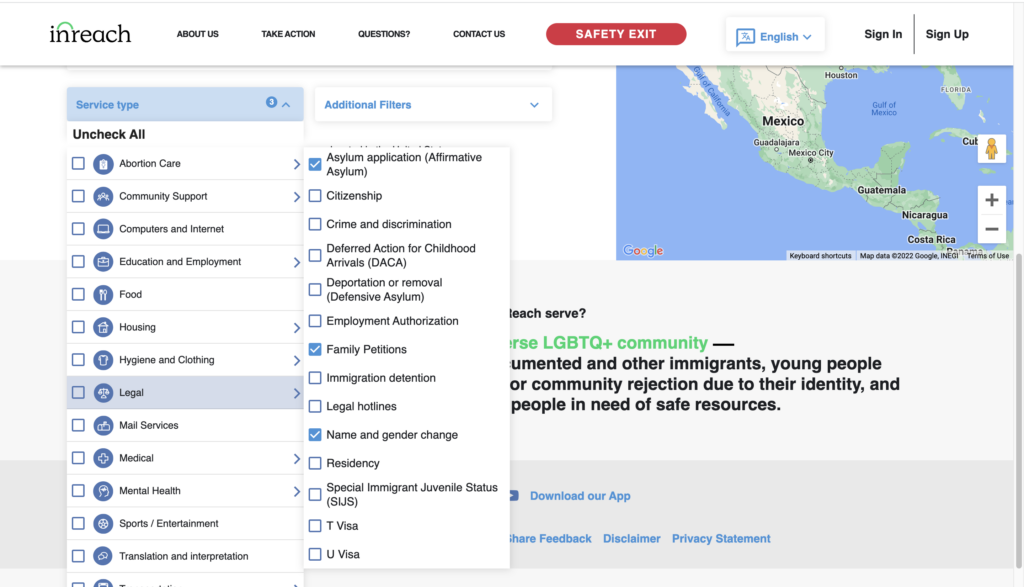Expand the Education and Employment subcategories arrow

(x=296, y=262)
